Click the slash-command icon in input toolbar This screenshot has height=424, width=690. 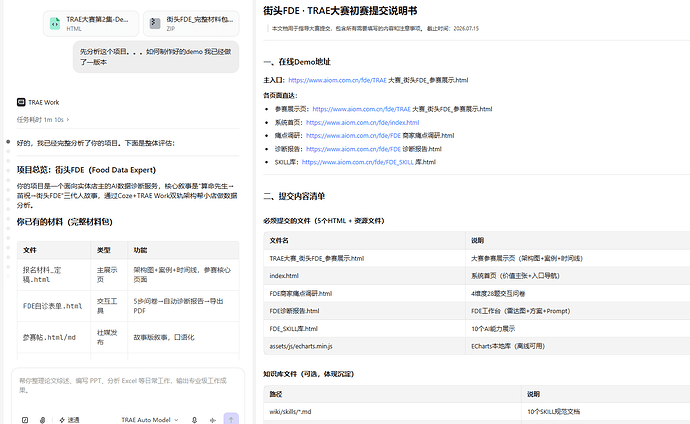[25, 420]
